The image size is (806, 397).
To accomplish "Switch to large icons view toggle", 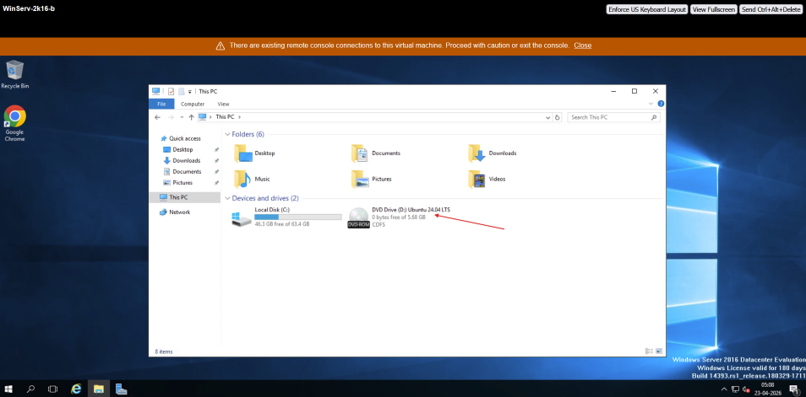I will 658,351.
